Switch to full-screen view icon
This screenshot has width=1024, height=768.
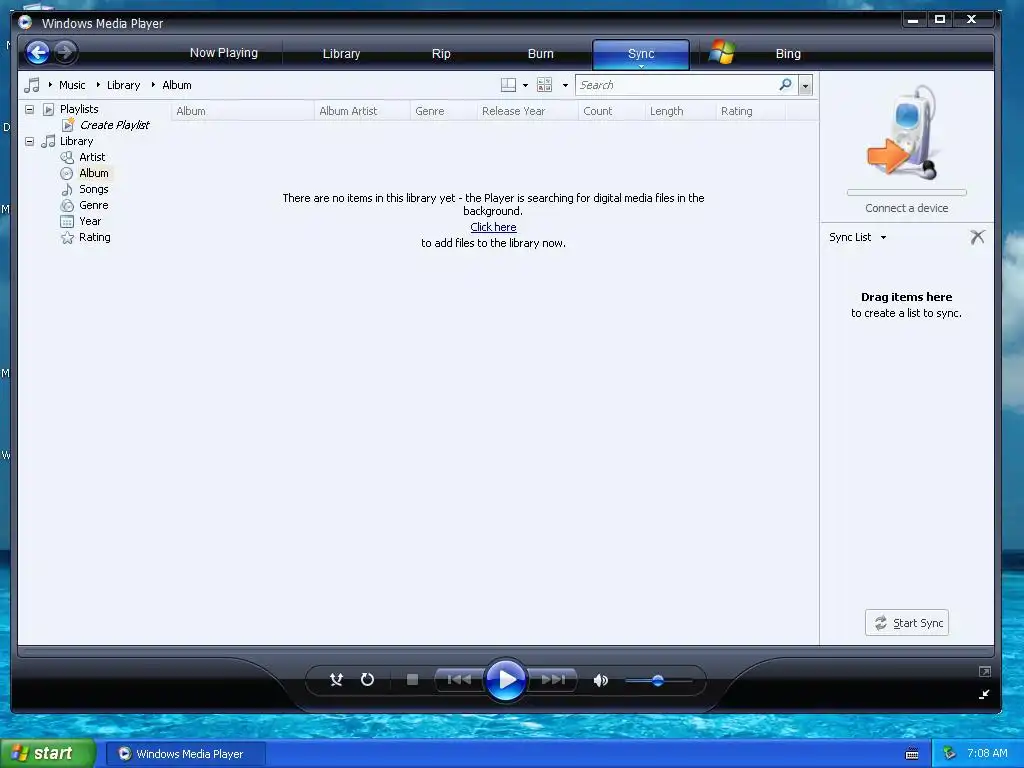pos(985,671)
